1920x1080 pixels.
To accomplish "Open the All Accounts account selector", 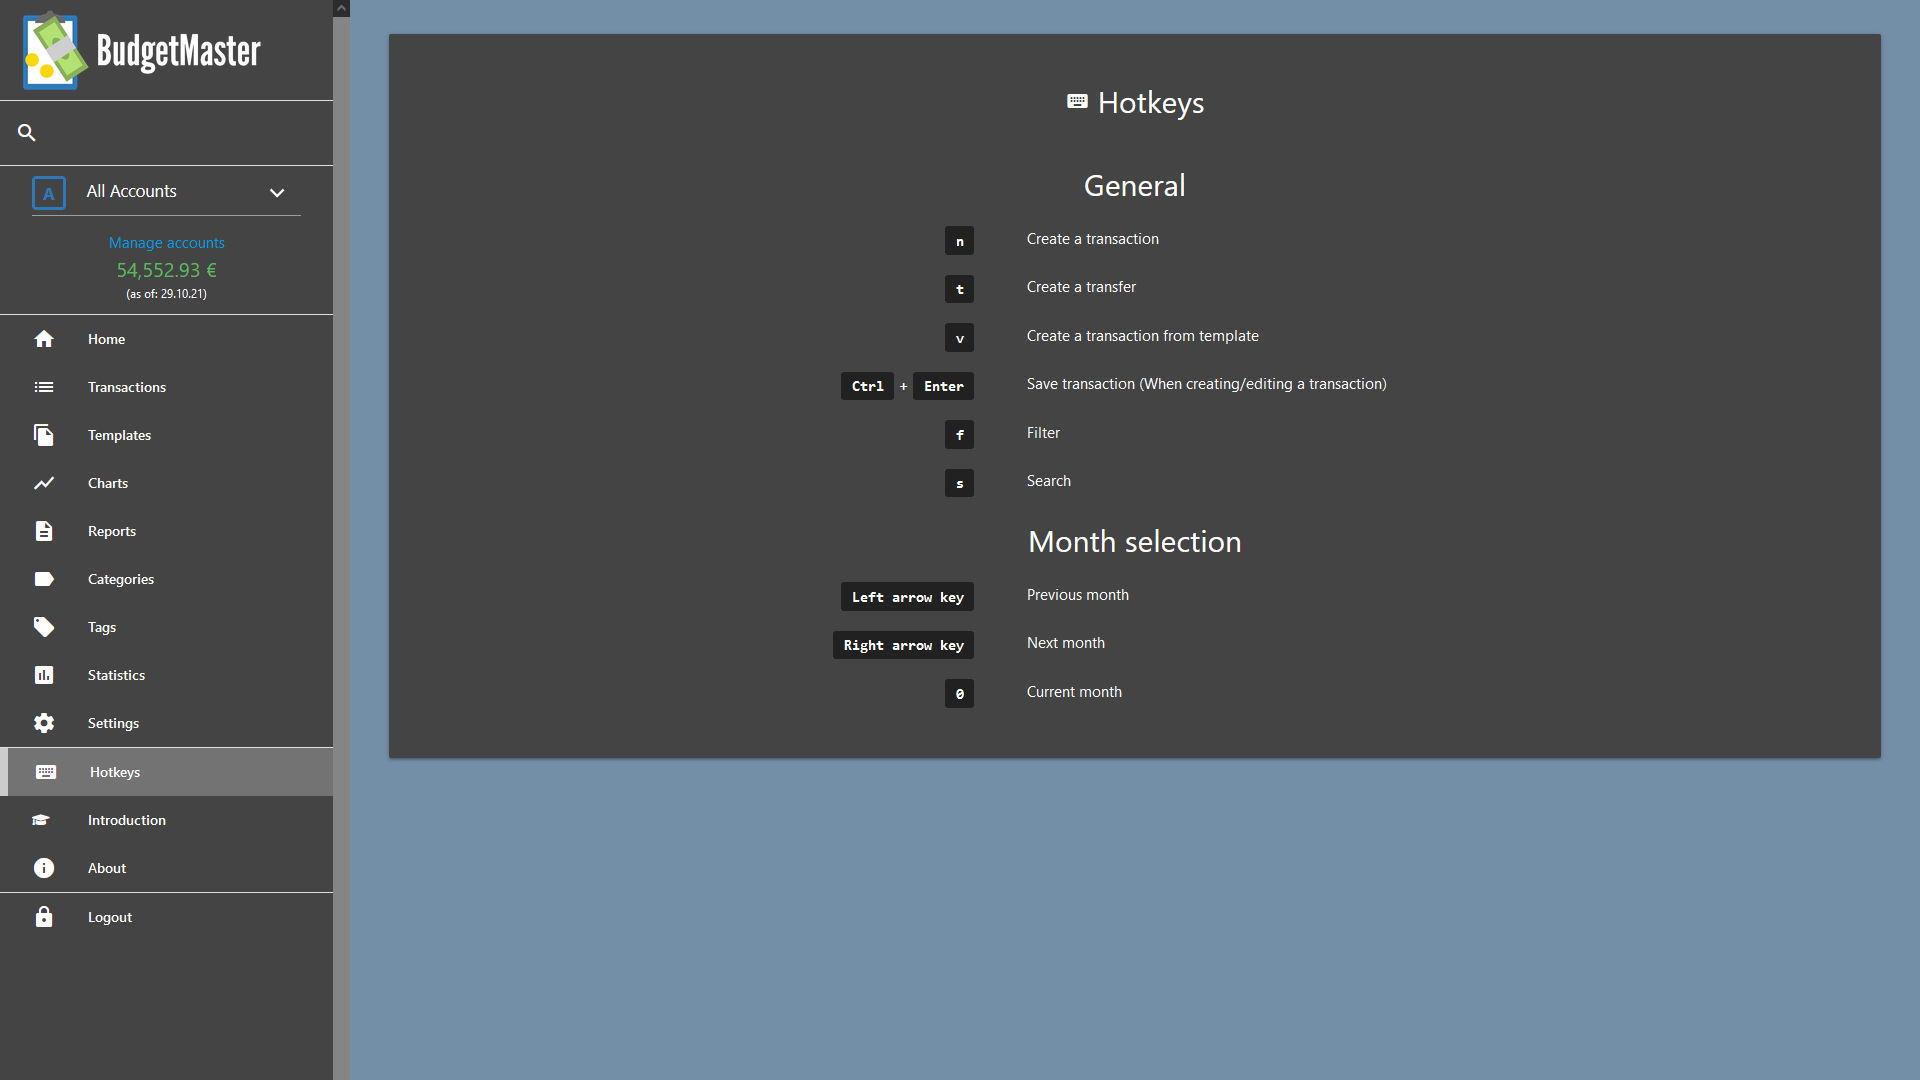I will coord(166,192).
